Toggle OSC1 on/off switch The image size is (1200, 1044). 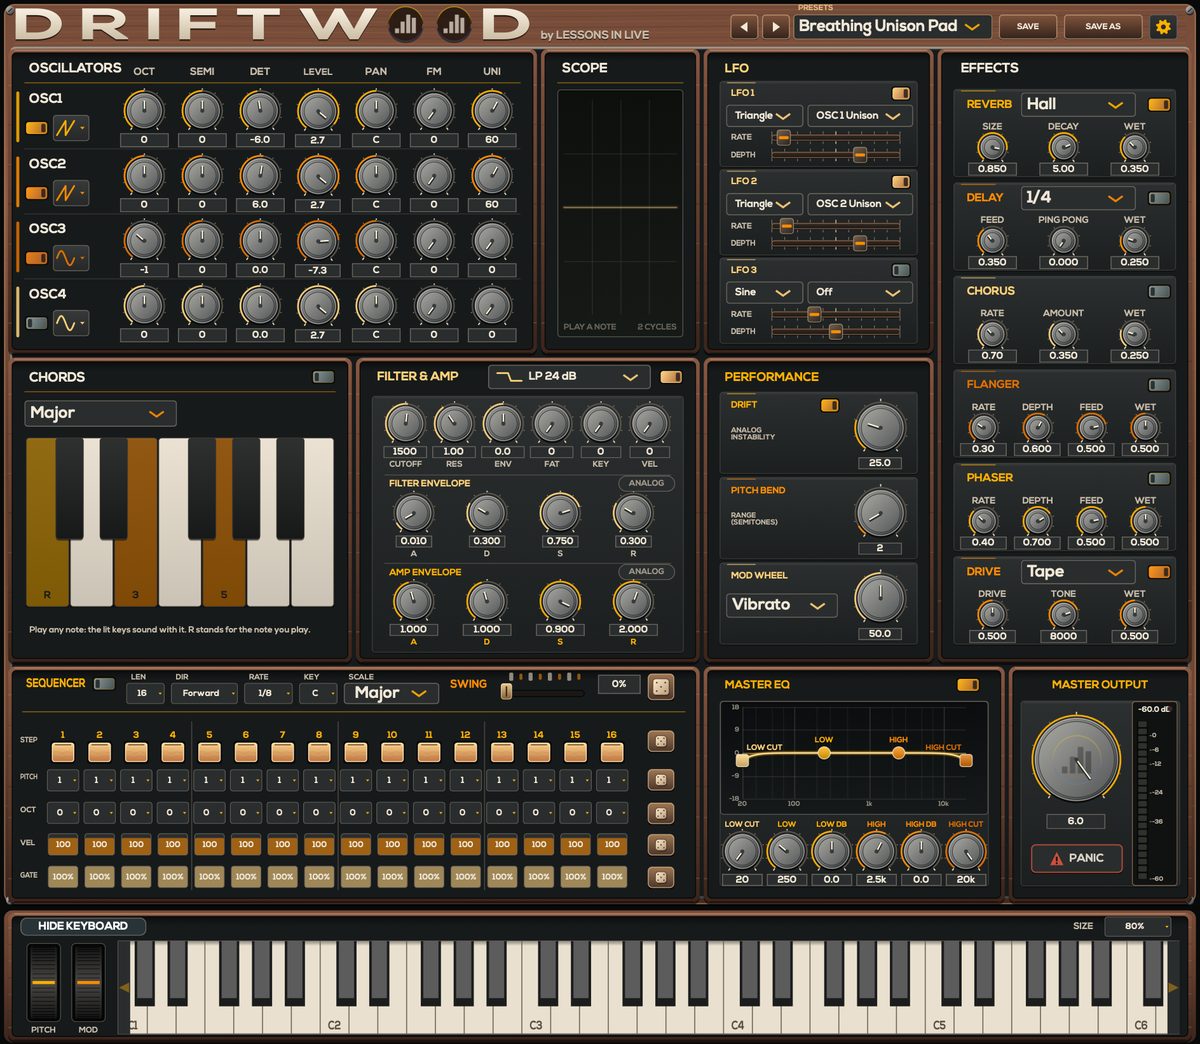click(37, 128)
